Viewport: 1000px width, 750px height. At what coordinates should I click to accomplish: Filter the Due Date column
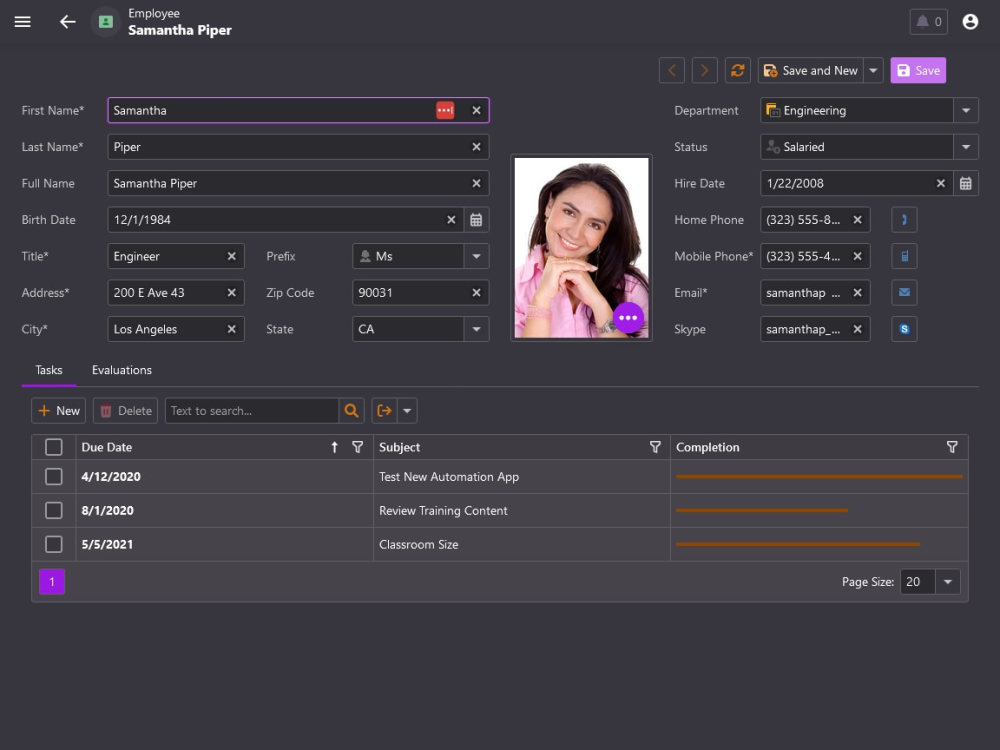click(x=357, y=447)
